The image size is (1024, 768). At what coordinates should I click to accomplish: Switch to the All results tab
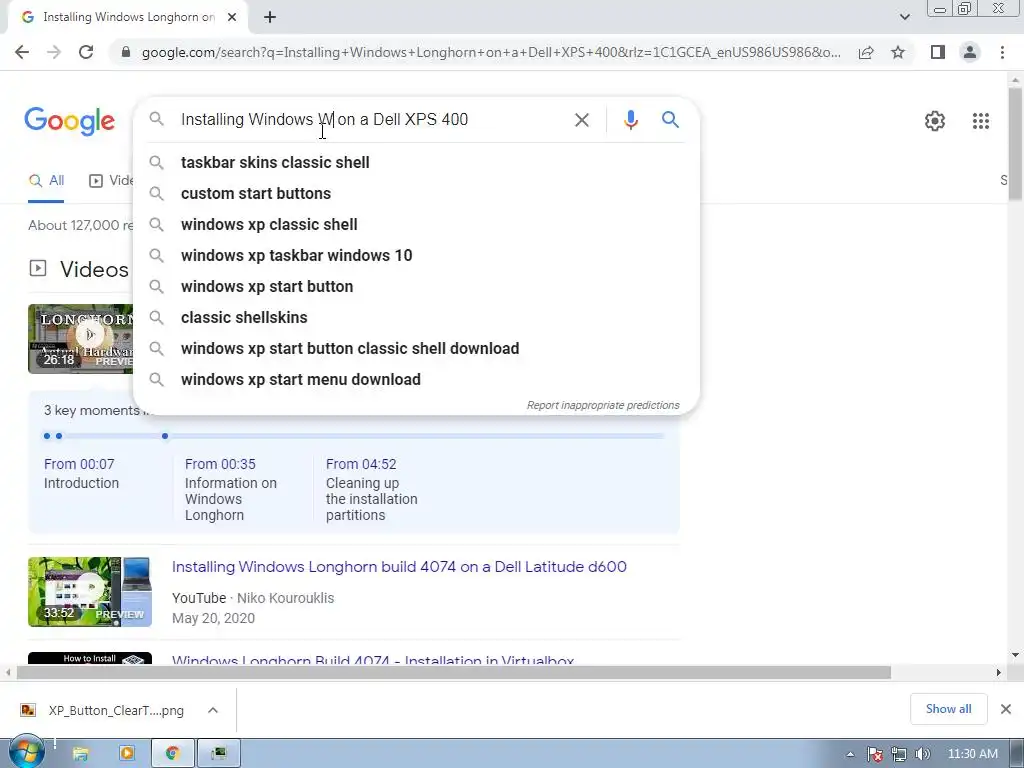pos(46,181)
